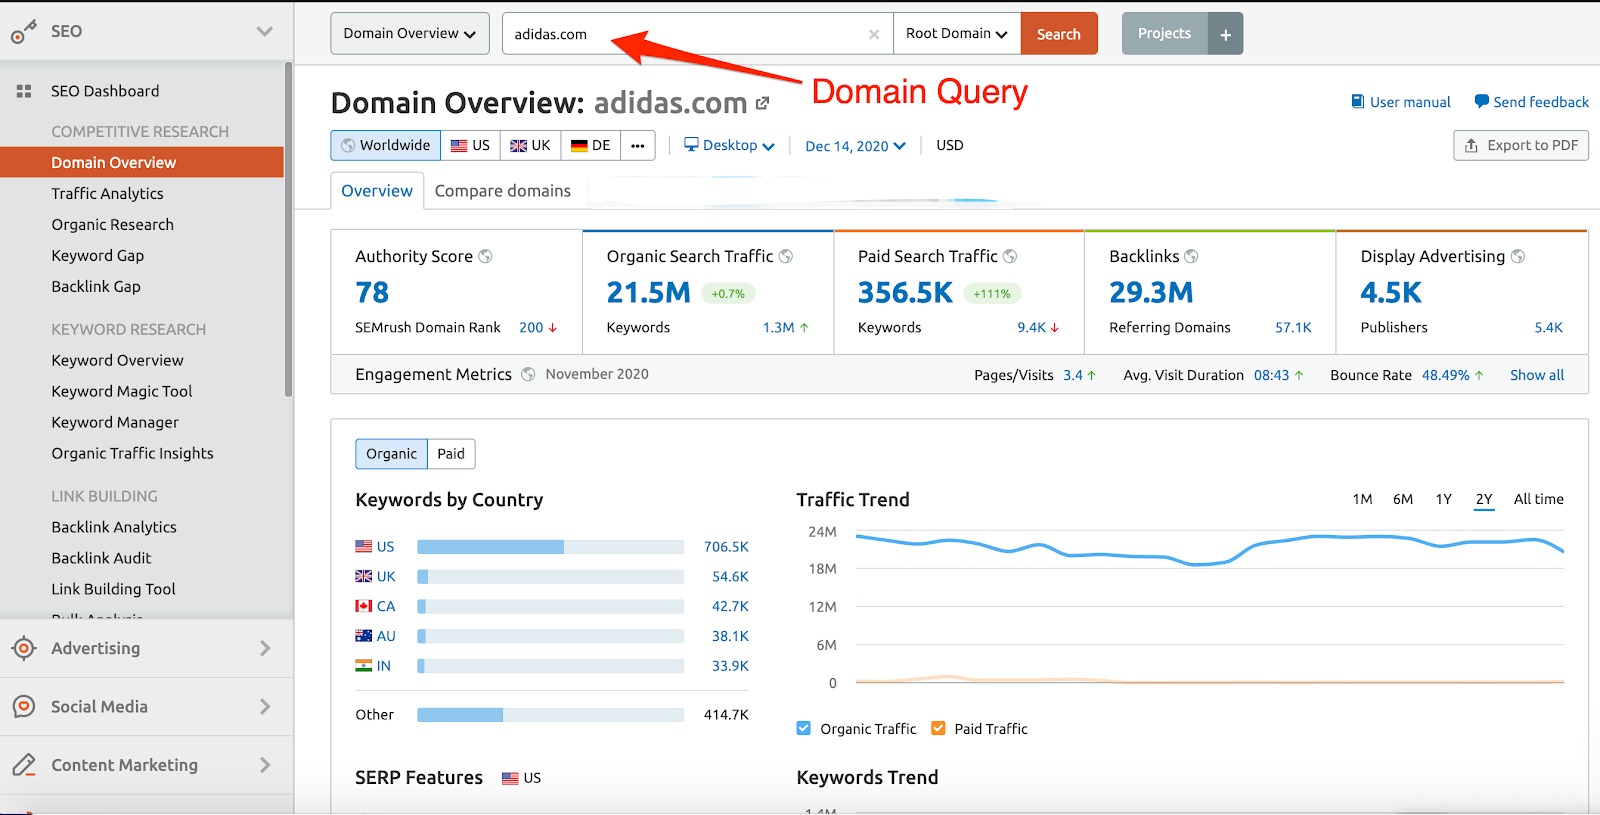Click the User manual link

click(x=1410, y=102)
